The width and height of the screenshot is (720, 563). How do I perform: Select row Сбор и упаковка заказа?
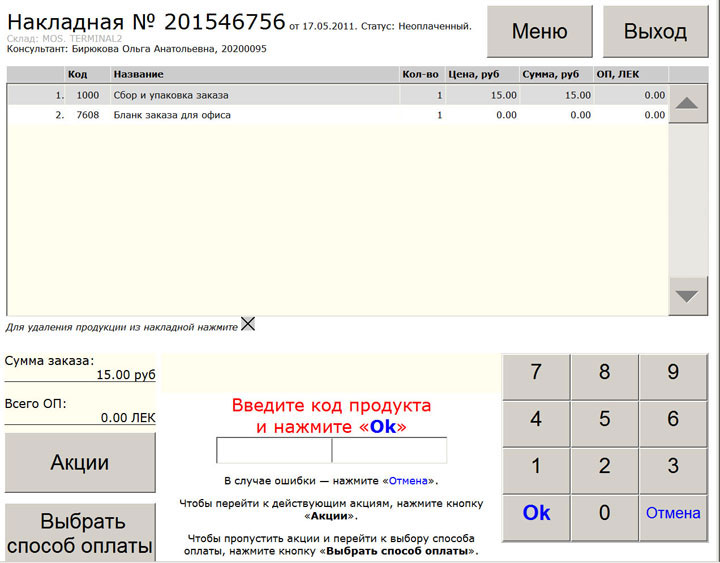pyautogui.click(x=338, y=95)
